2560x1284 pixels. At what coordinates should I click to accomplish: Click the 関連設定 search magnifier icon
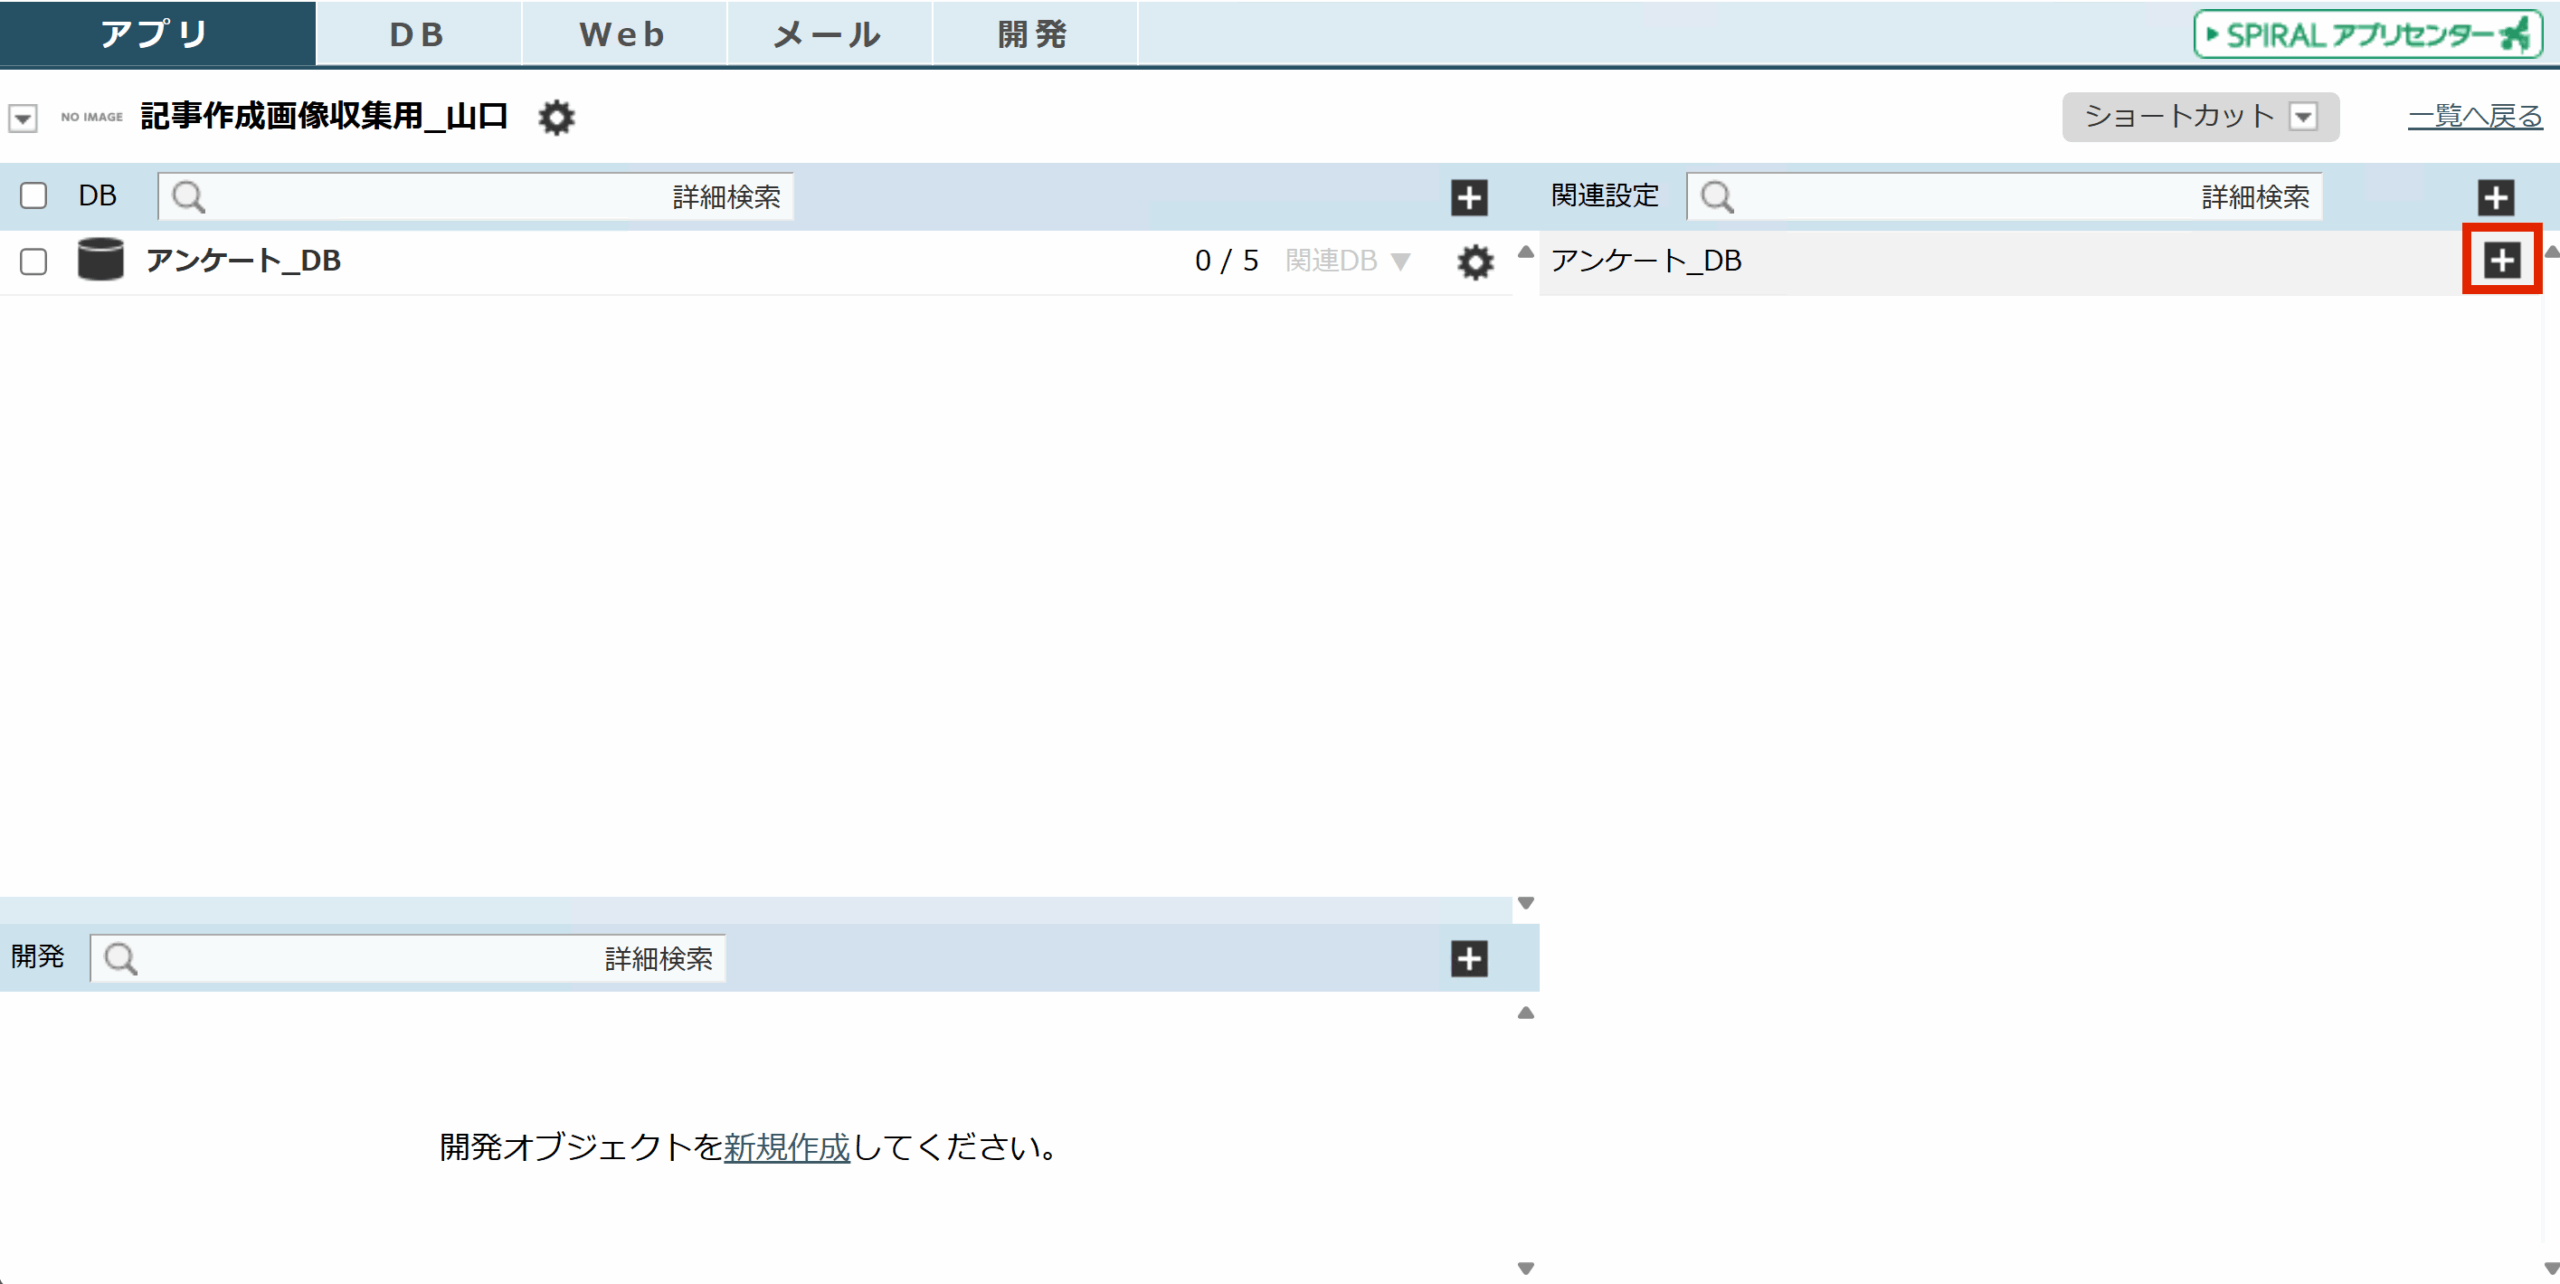tap(1718, 197)
